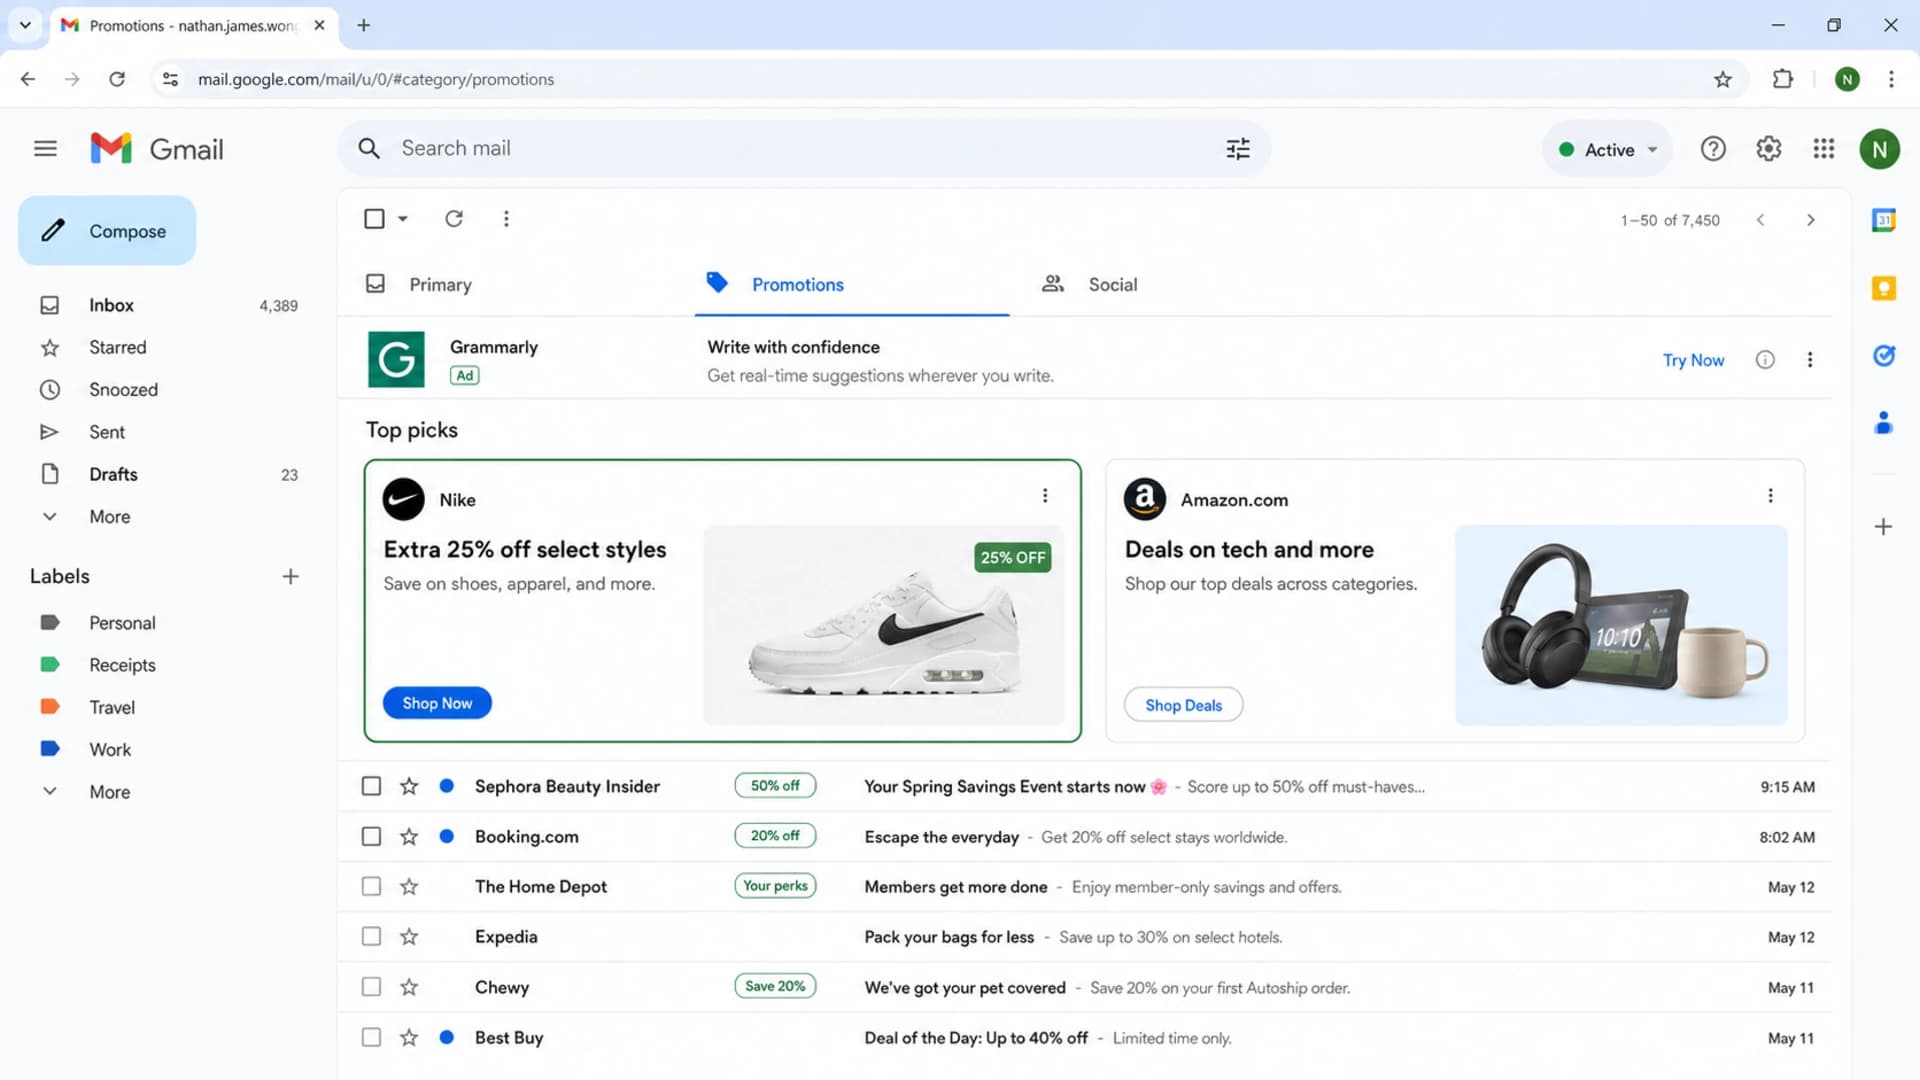Click the Try Now link for Grammarly

1693,360
